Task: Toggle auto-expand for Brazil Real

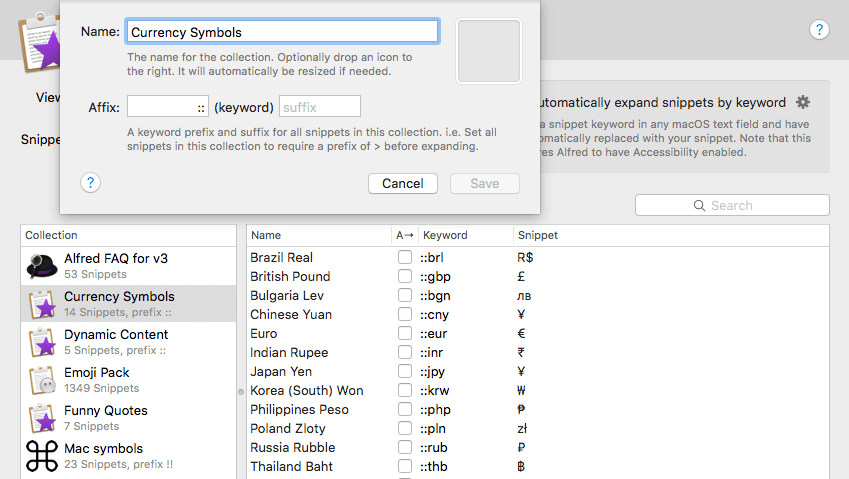Action: [x=404, y=257]
